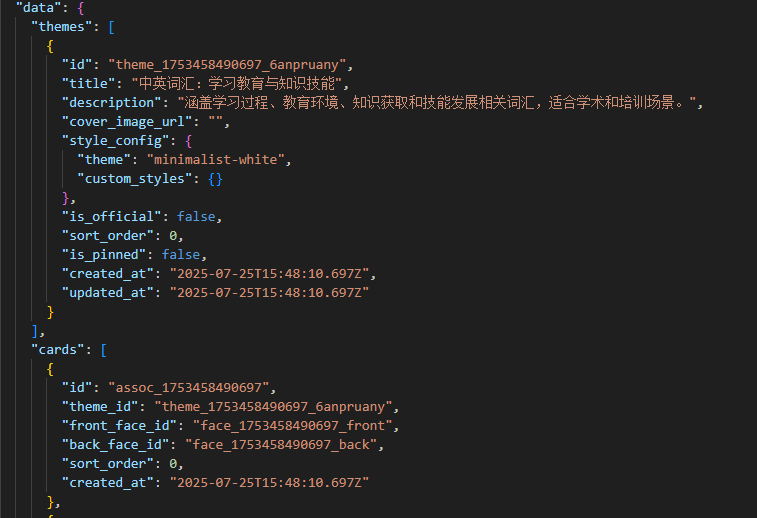The height and width of the screenshot is (518, 757).
Task: Click the "updated_at" timestamp value
Action: tap(269, 293)
